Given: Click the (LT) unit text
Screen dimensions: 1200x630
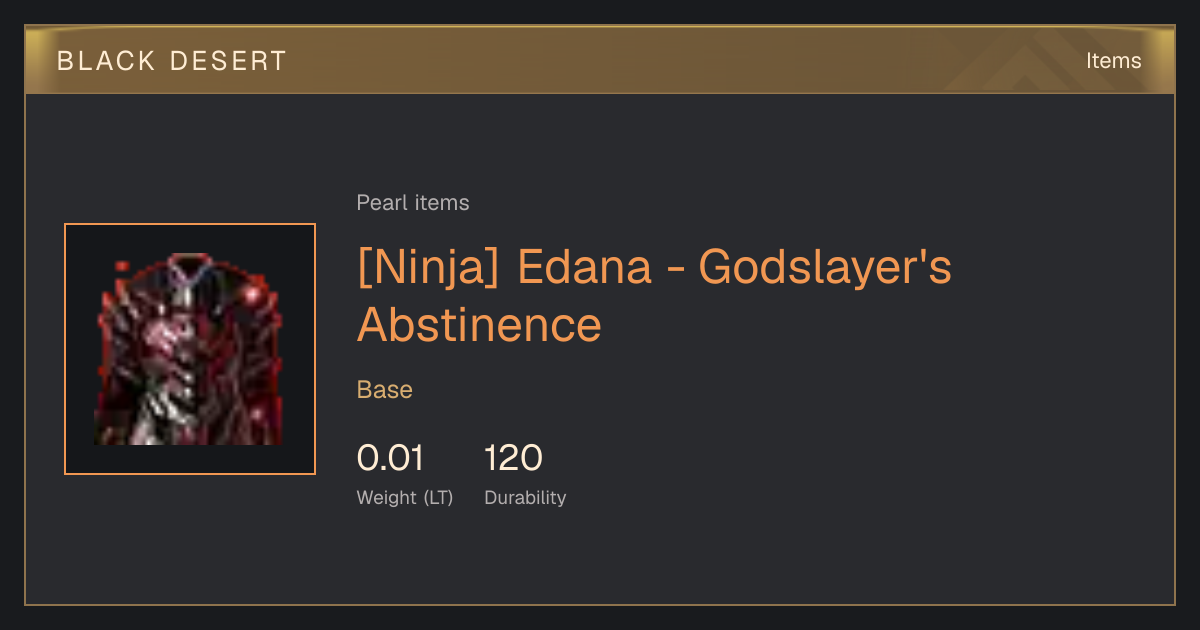Looking at the screenshot, I should (437, 498).
